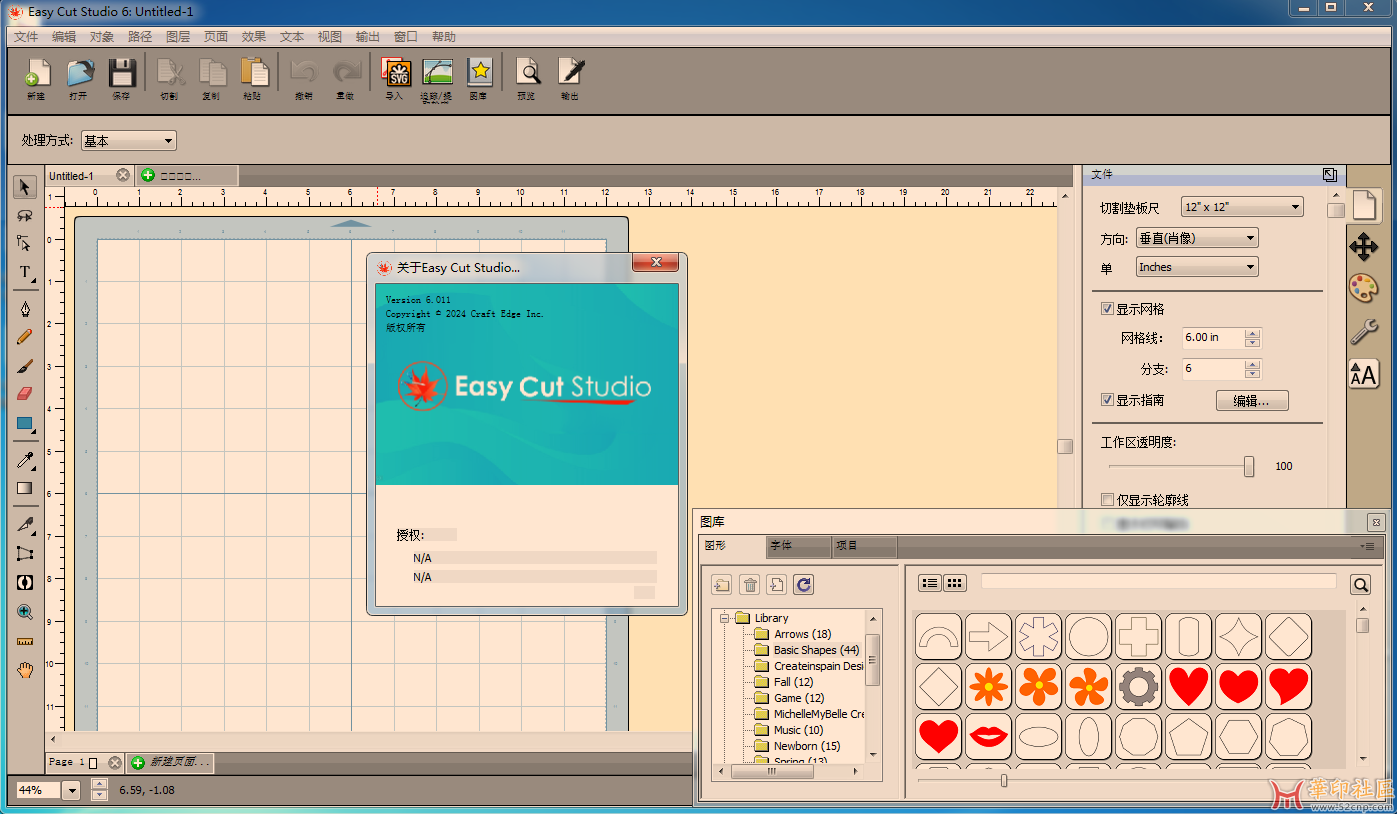Click the 打开 open file icon
Screen dimensions: 1397x814
(x=79, y=73)
